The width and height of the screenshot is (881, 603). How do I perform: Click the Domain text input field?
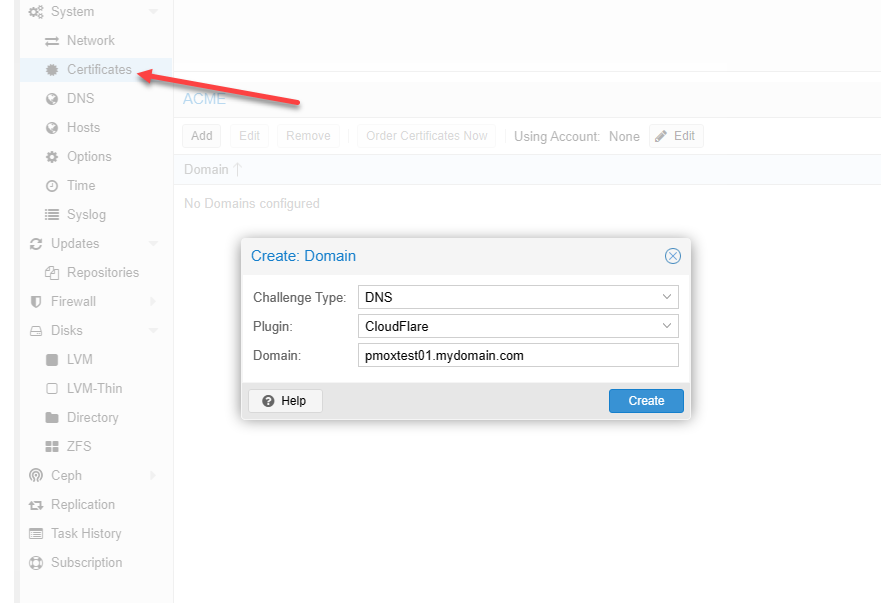click(517, 355)
